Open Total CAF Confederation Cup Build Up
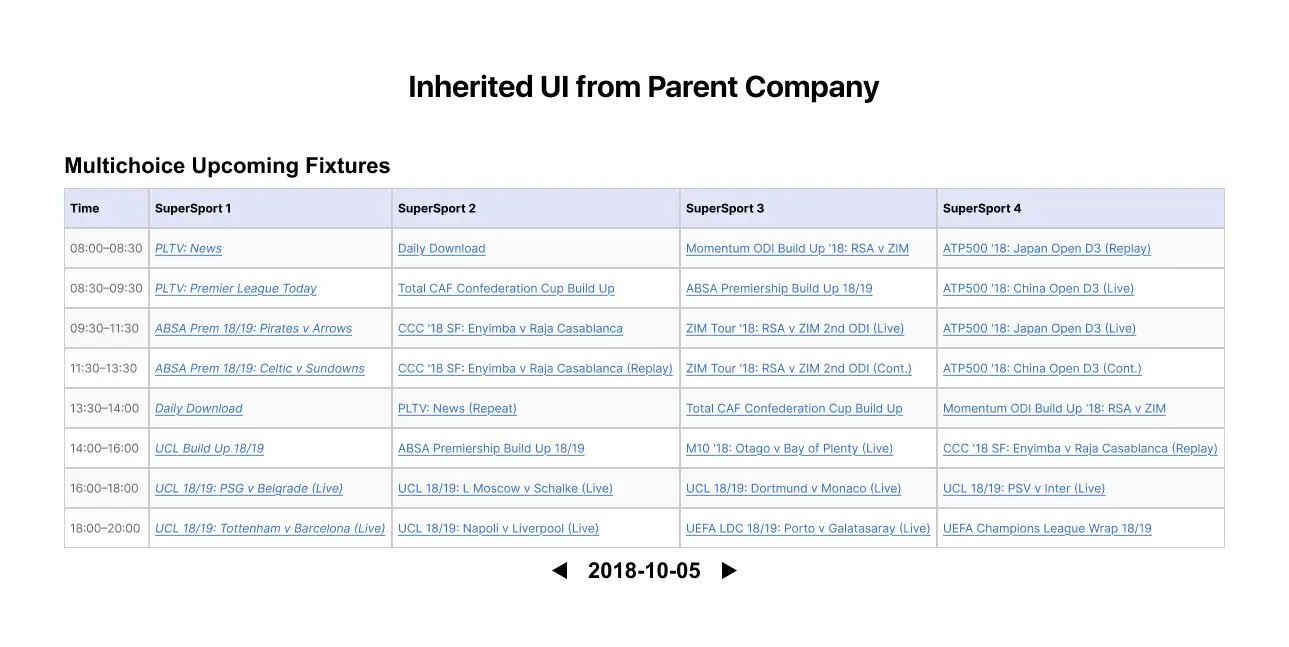Viewport: 1289px width, 647px height. tap(505, 288)
